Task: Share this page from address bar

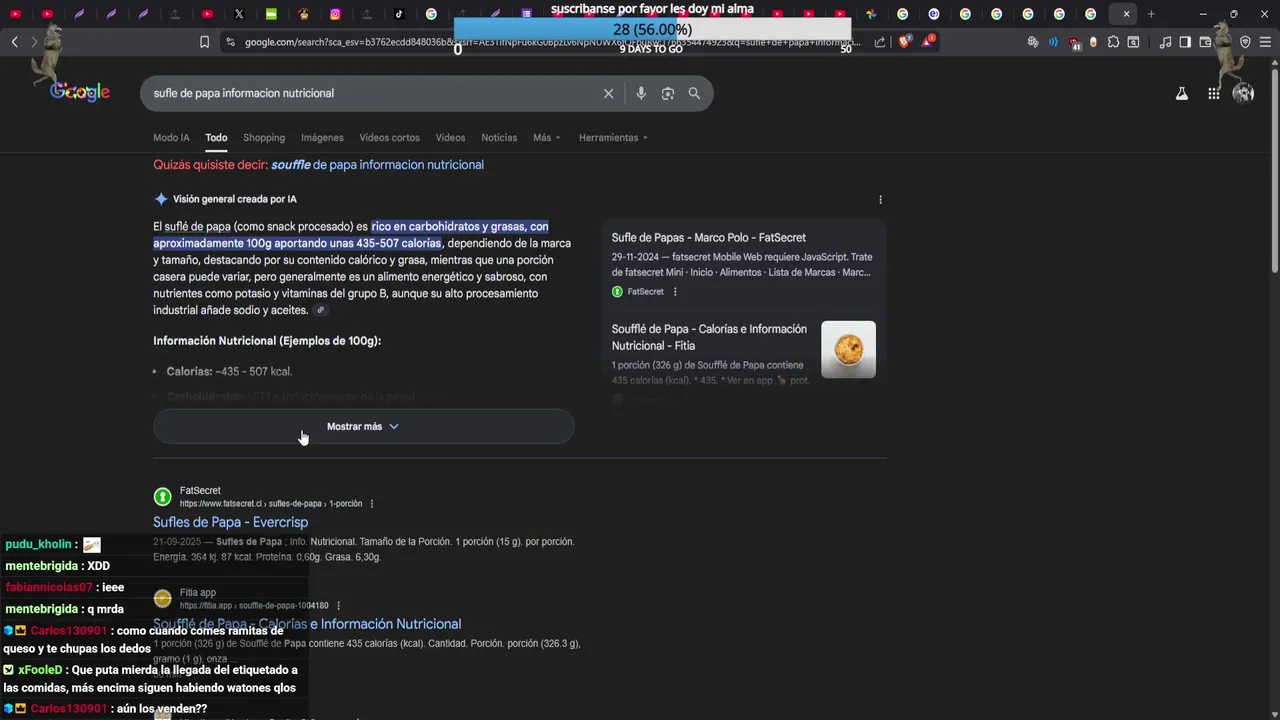Action: tap(880, 42)
